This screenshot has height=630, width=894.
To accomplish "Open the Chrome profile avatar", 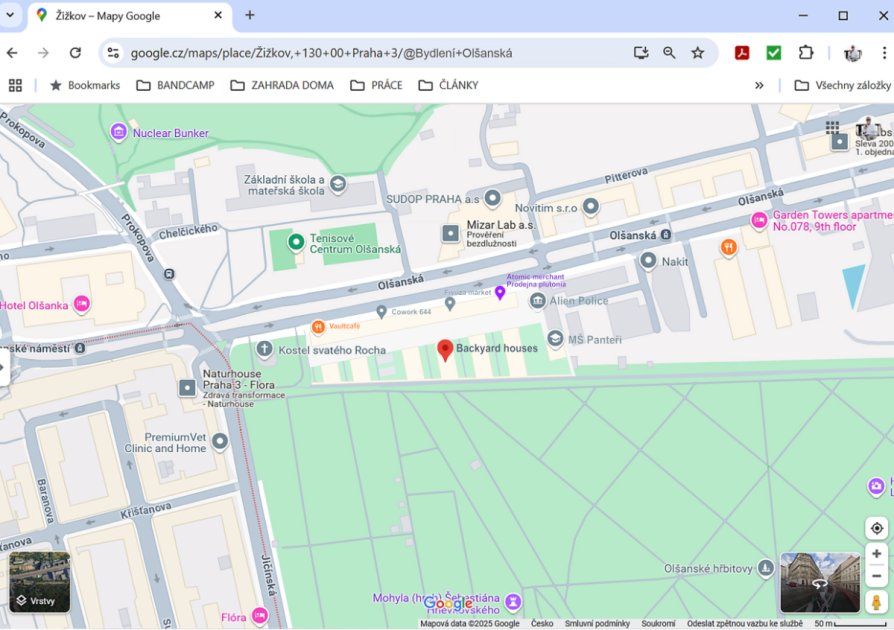I will (x=852, y=53).
